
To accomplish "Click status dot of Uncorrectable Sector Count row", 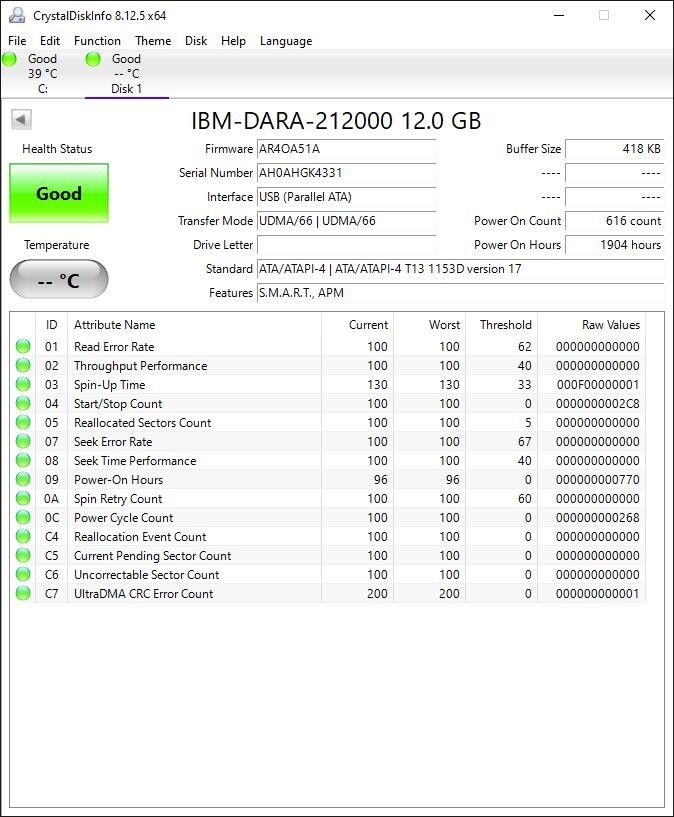I will pyautogui.click(x=23, y=574).
